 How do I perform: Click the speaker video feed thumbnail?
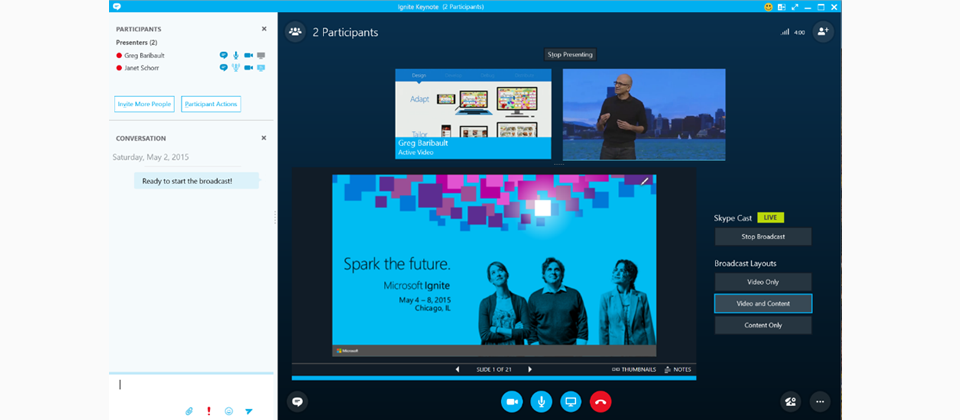(x=644, y=114)
